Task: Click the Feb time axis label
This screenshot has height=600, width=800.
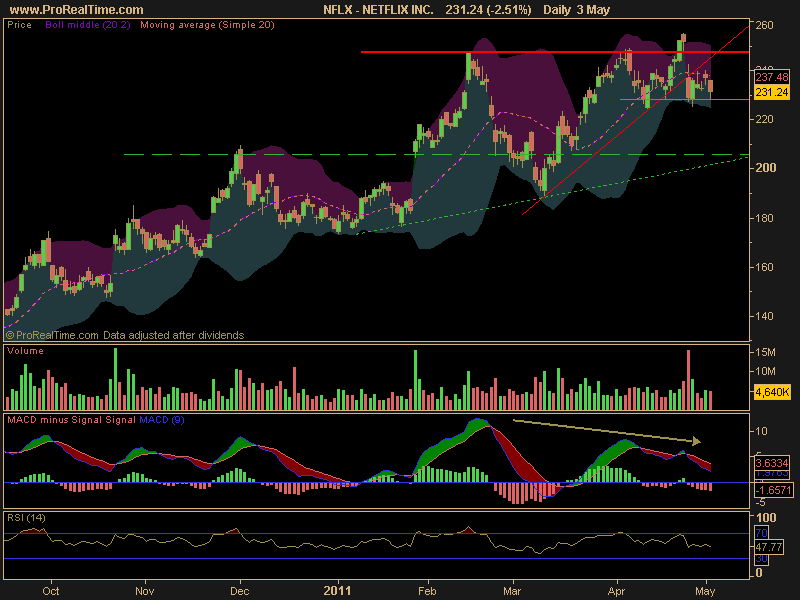Action: [427, 591]
